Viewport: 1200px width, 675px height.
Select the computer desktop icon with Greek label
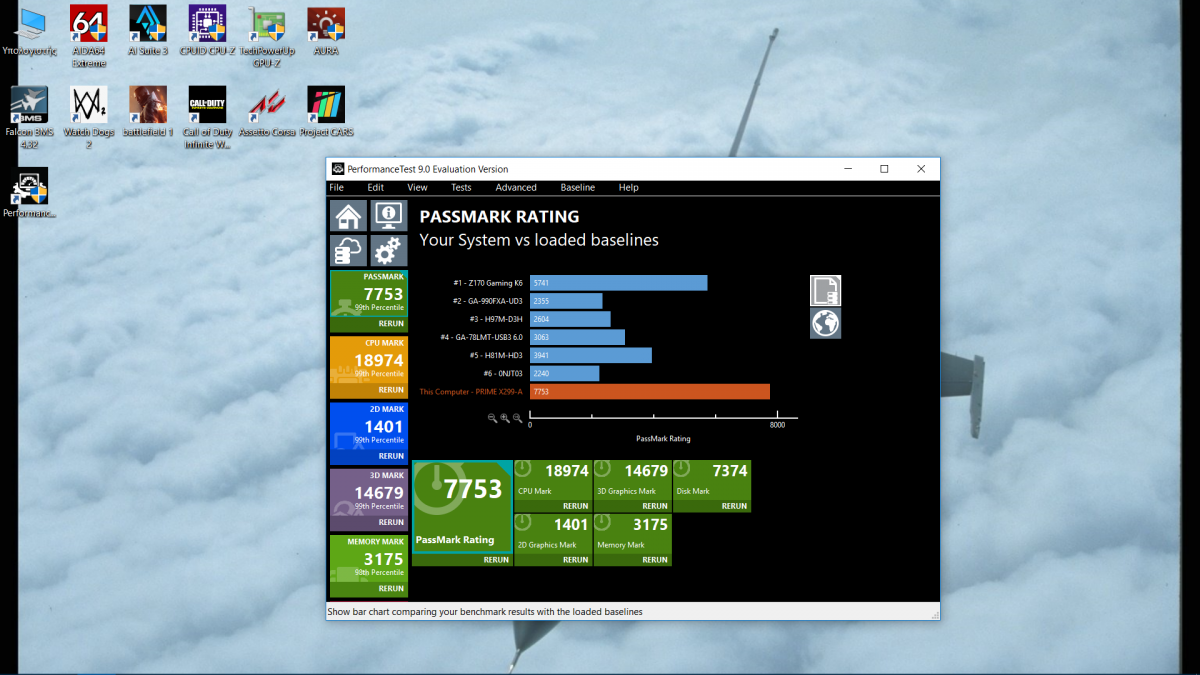(29, 30)
